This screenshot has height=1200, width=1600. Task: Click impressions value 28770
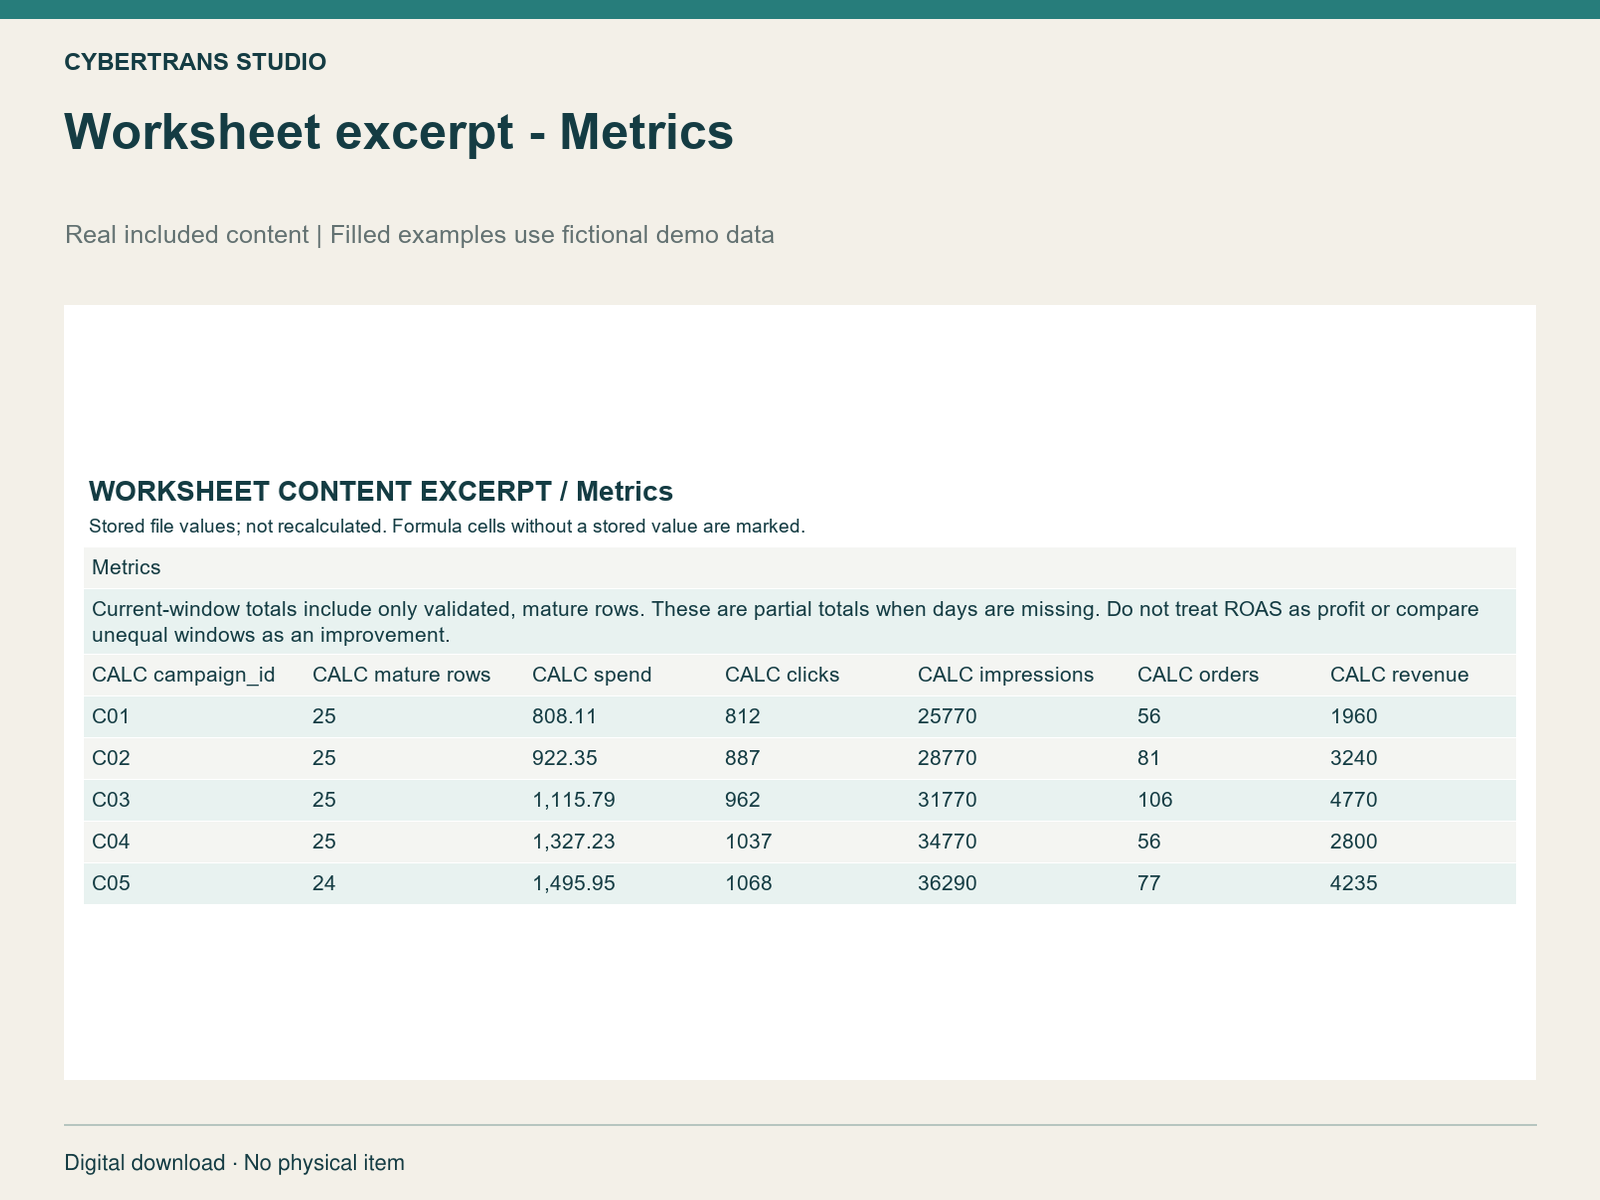[x=947, y=758]
